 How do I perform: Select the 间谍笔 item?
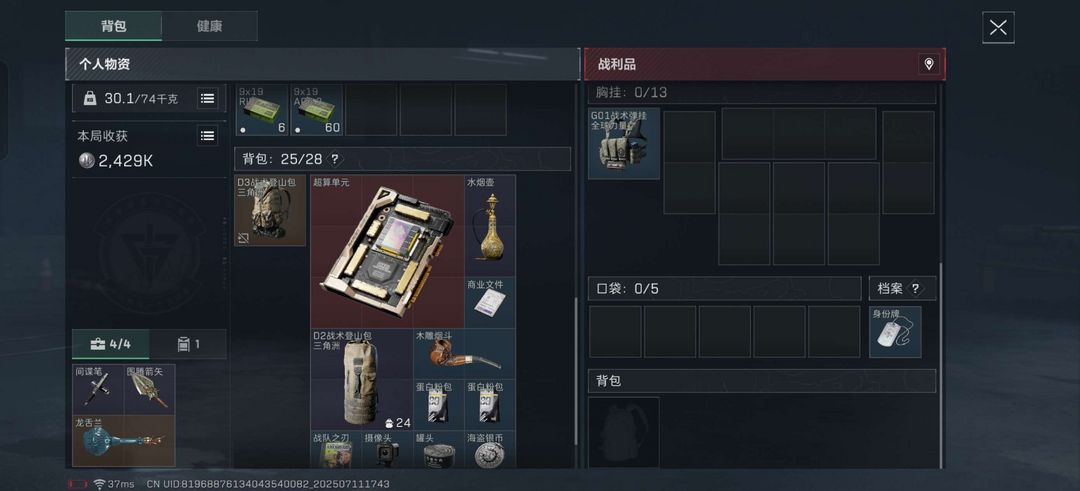[98, 389]
